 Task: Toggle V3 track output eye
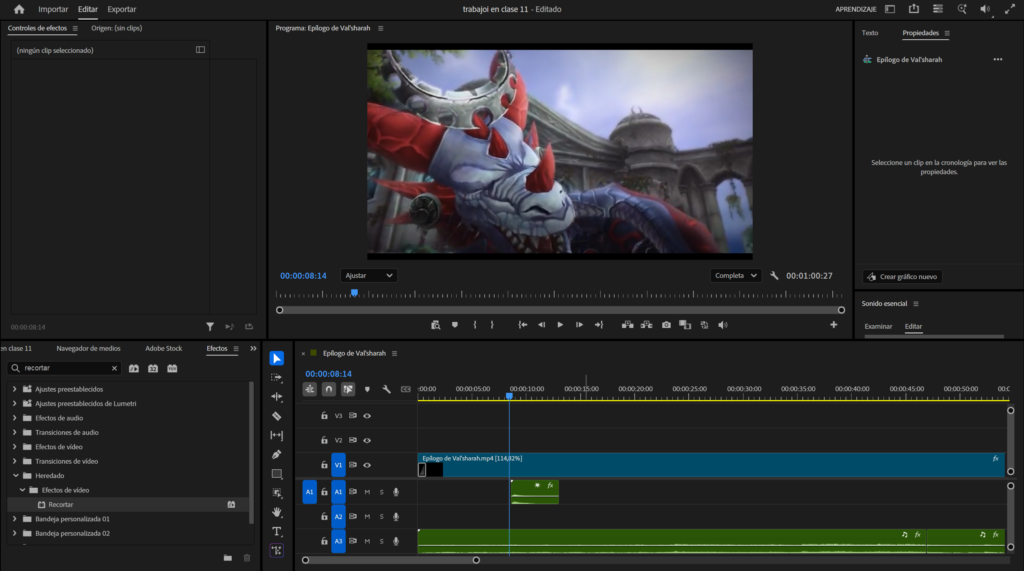pos(367,416)
